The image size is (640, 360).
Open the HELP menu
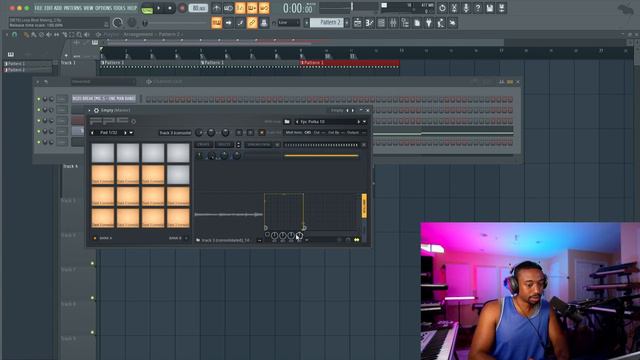[132, 8]
